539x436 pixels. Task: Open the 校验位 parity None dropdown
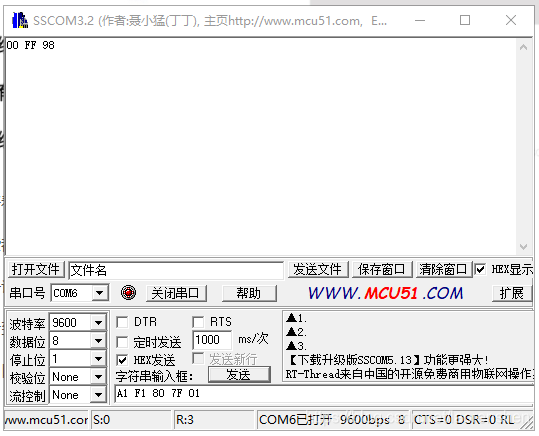pyautogui.click(x=98, y=377)
